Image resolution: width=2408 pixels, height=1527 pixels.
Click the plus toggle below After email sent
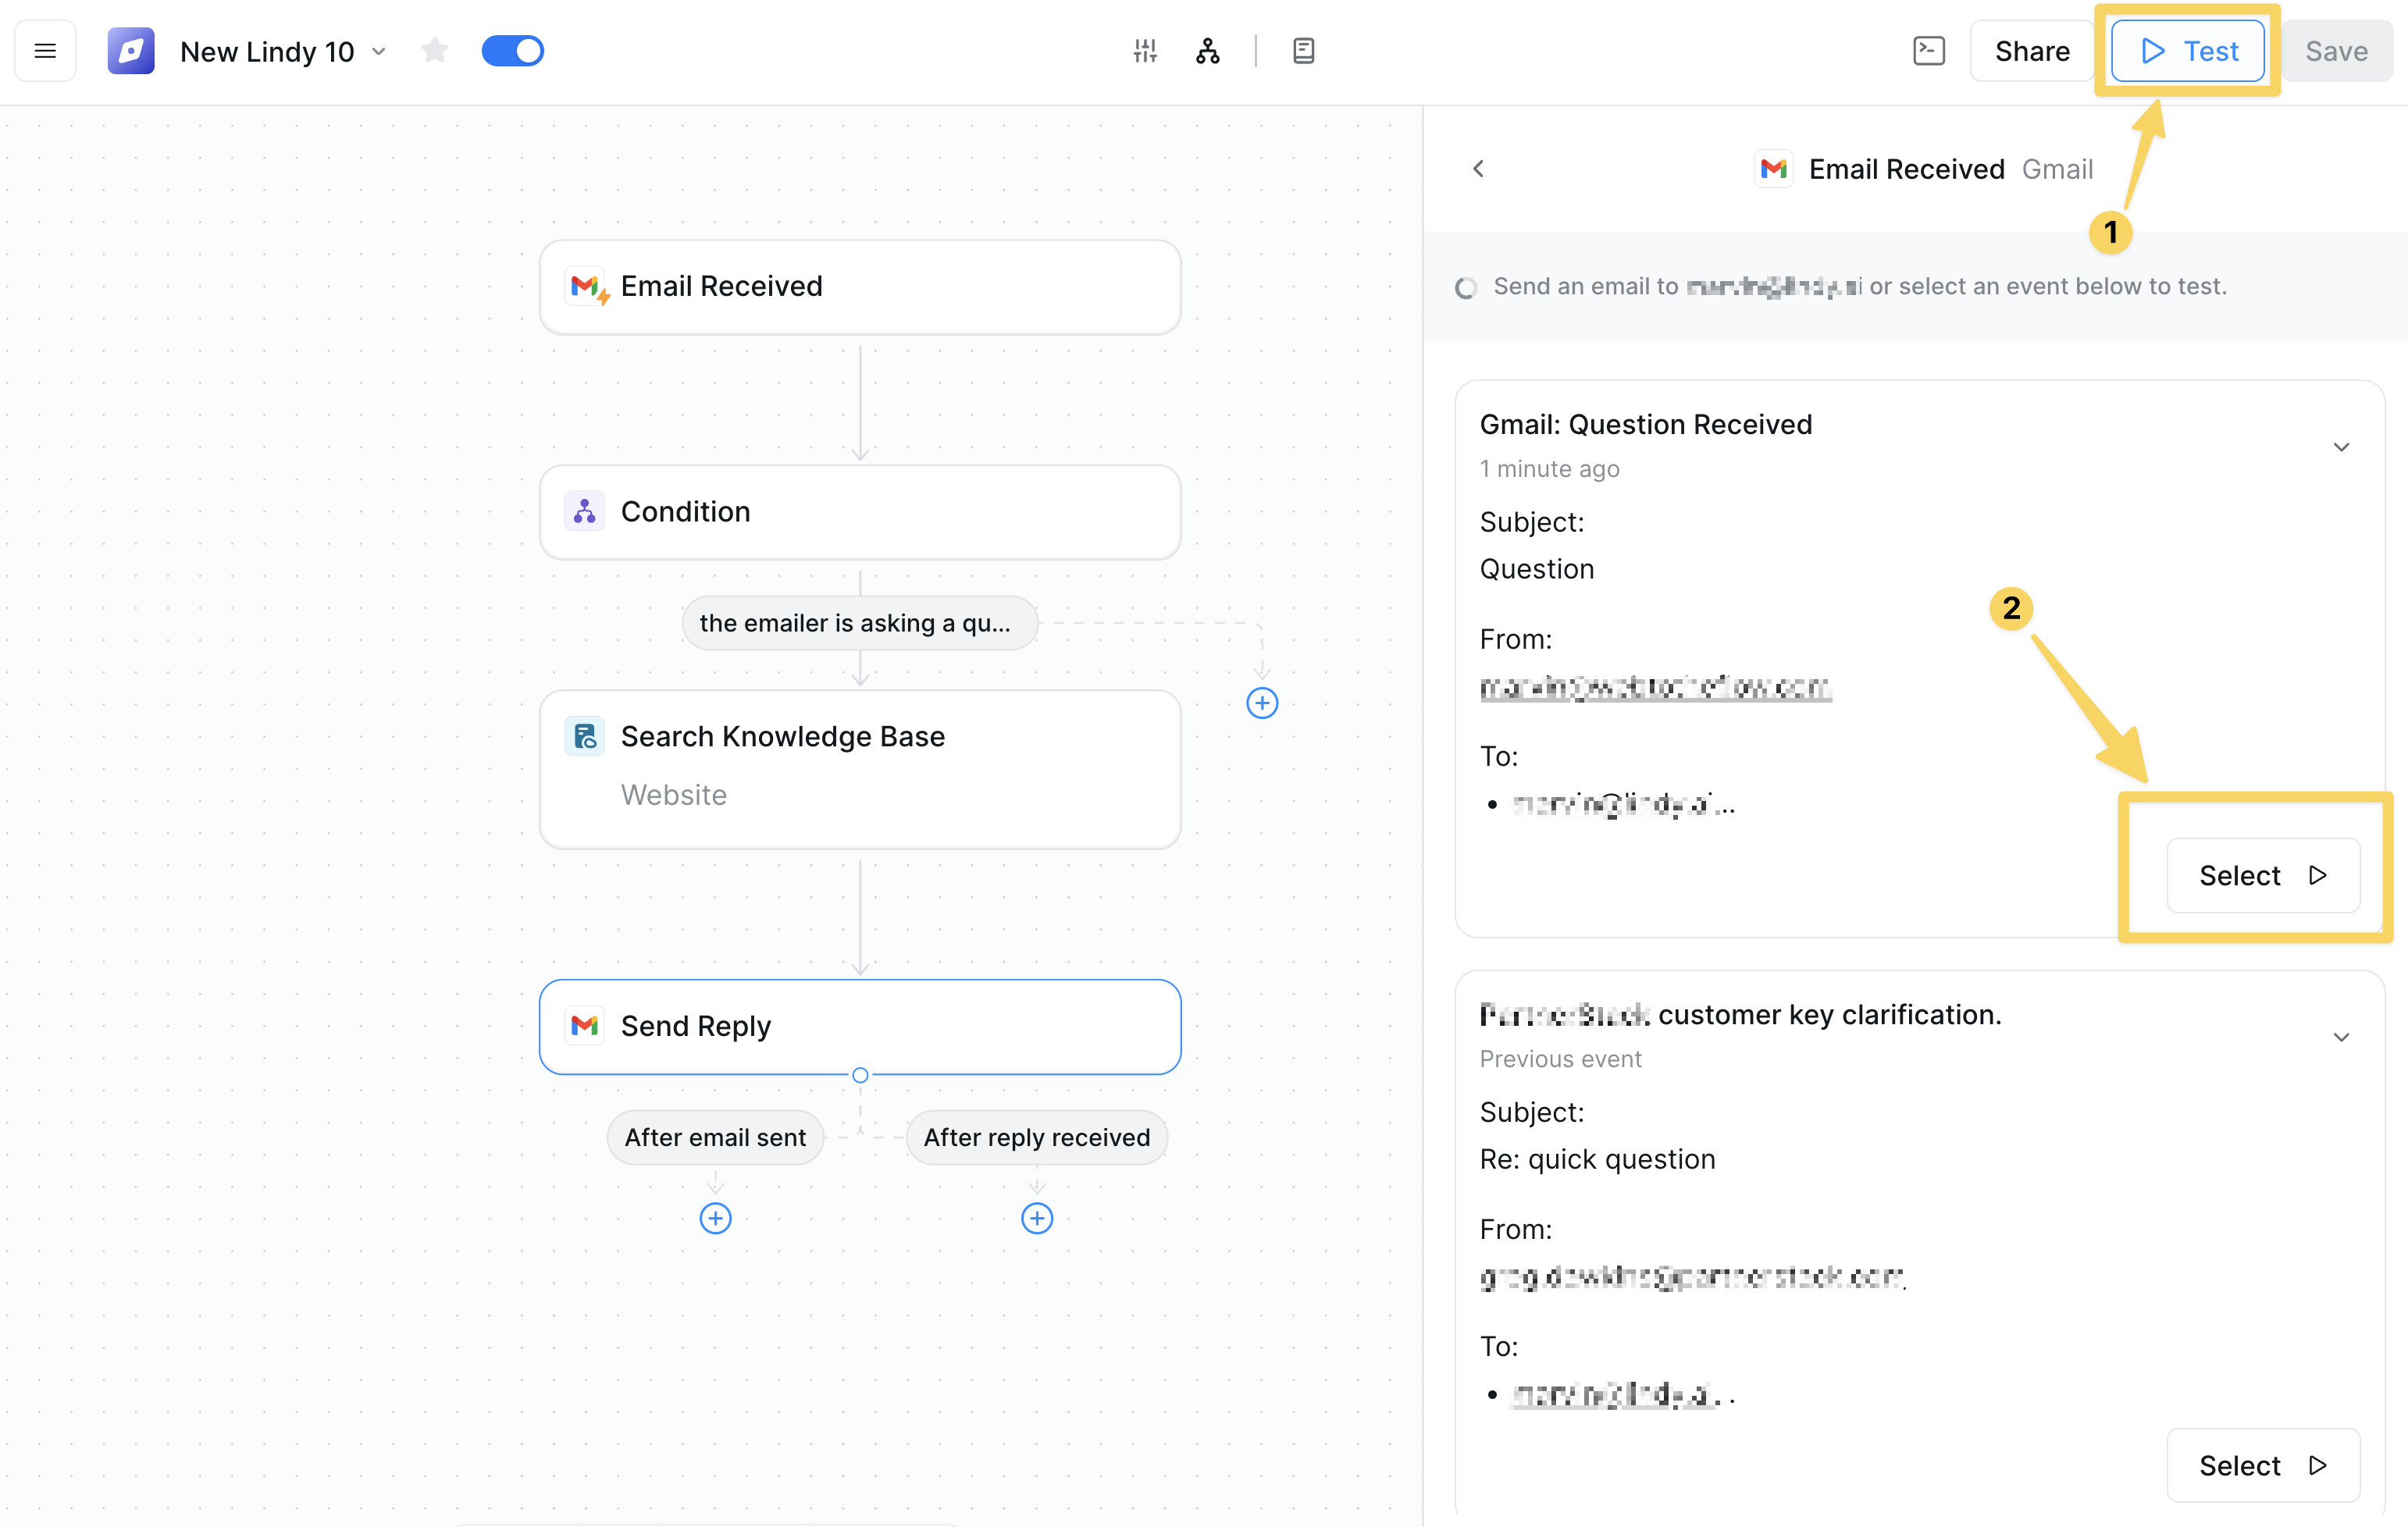point(715,1218)
